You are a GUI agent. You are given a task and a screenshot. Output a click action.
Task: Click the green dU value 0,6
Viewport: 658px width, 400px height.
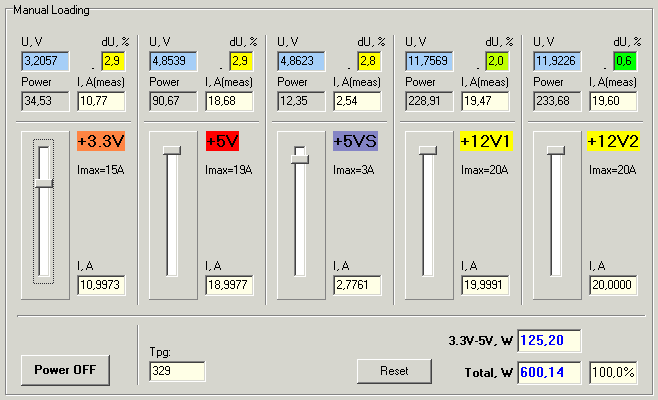[x=625, y=61]
